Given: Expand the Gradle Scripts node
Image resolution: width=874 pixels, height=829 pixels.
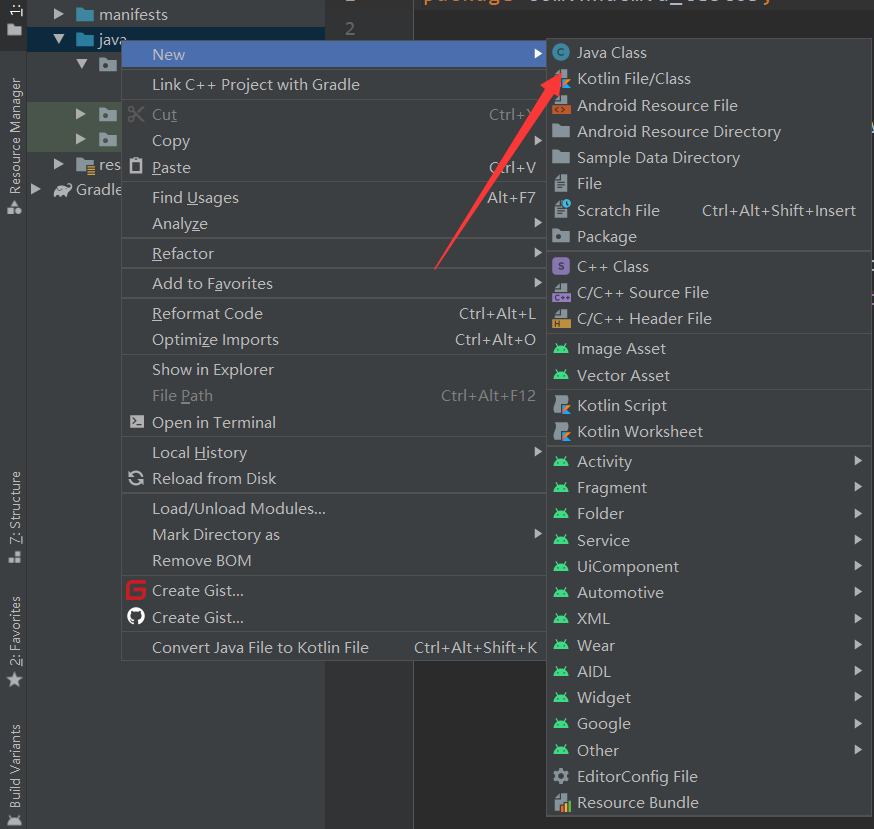Looking at the screenshot, I should click(36, 189).
